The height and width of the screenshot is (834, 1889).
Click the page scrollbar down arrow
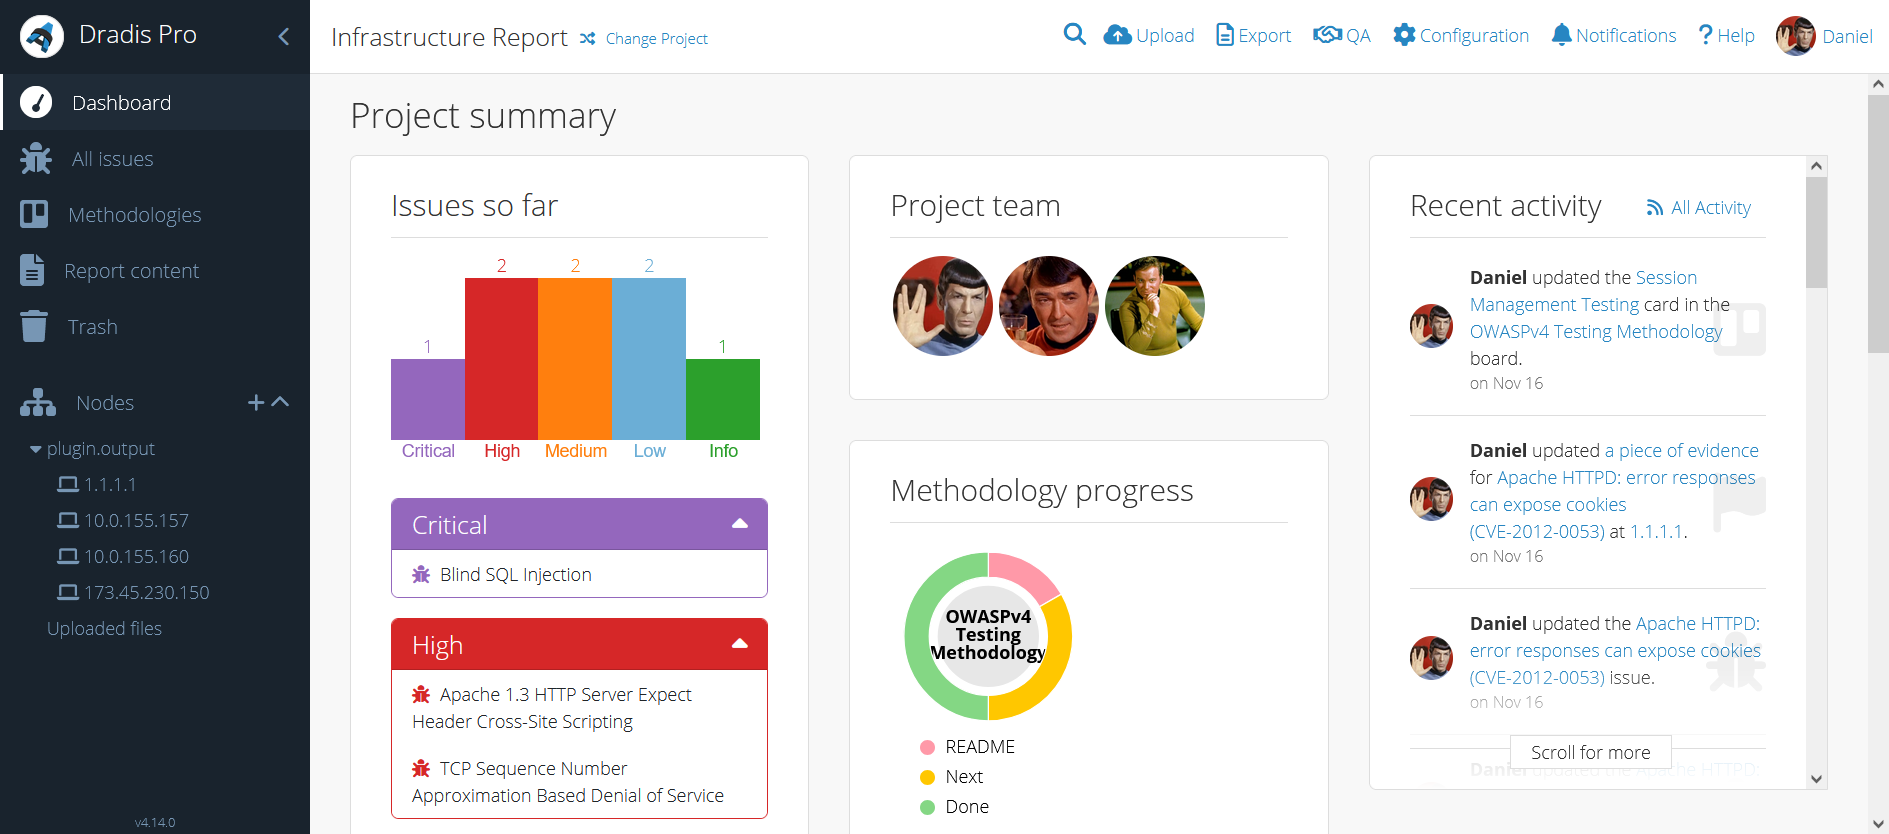point(1878,823)
